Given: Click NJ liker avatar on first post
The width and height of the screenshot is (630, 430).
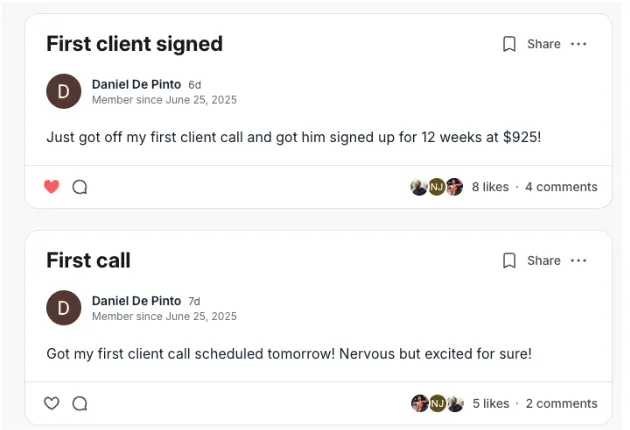Looking at the screenshot, I should (x=437, y=187).
